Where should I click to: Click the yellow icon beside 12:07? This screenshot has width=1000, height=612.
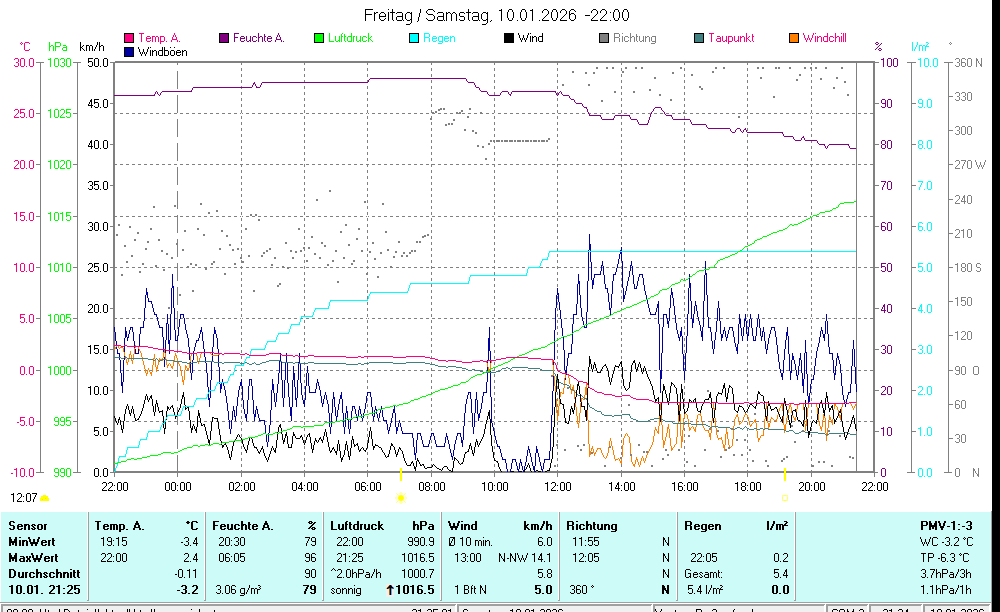(x=45, y=497)
